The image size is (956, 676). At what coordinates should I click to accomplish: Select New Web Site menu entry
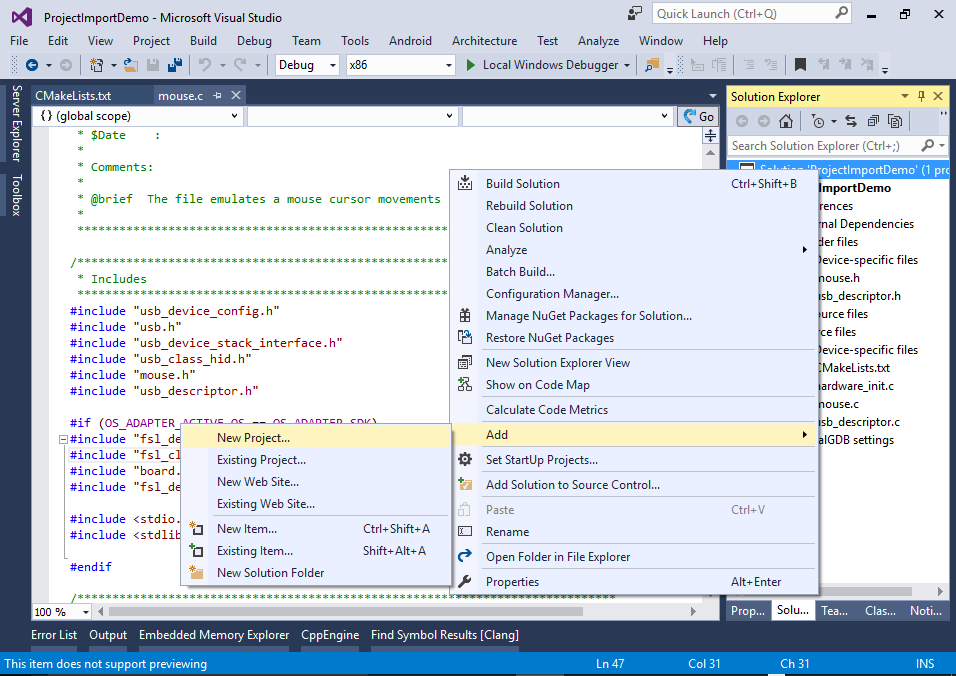pyautogui.click(x=316, y=482)
